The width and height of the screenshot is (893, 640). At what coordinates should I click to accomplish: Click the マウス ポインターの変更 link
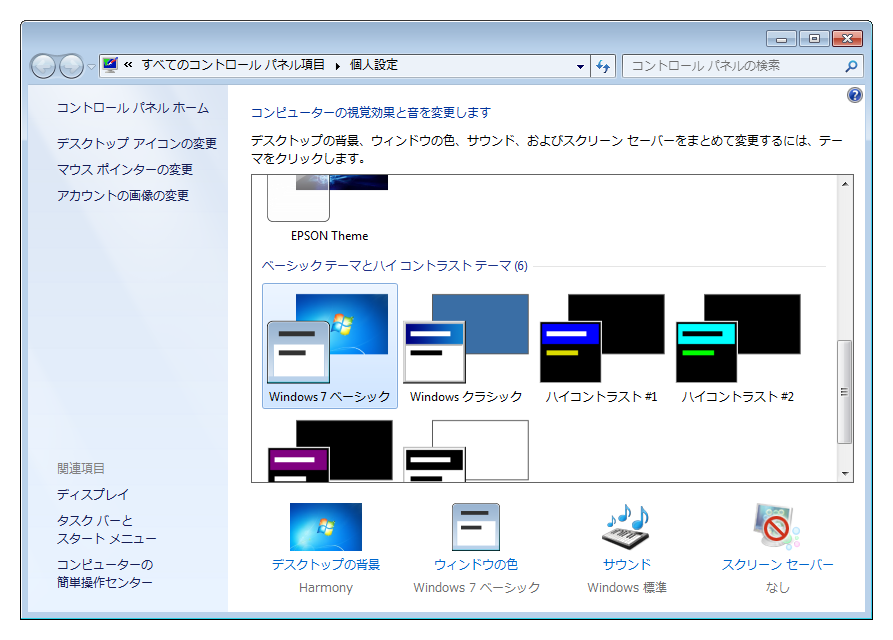[125, 170]
